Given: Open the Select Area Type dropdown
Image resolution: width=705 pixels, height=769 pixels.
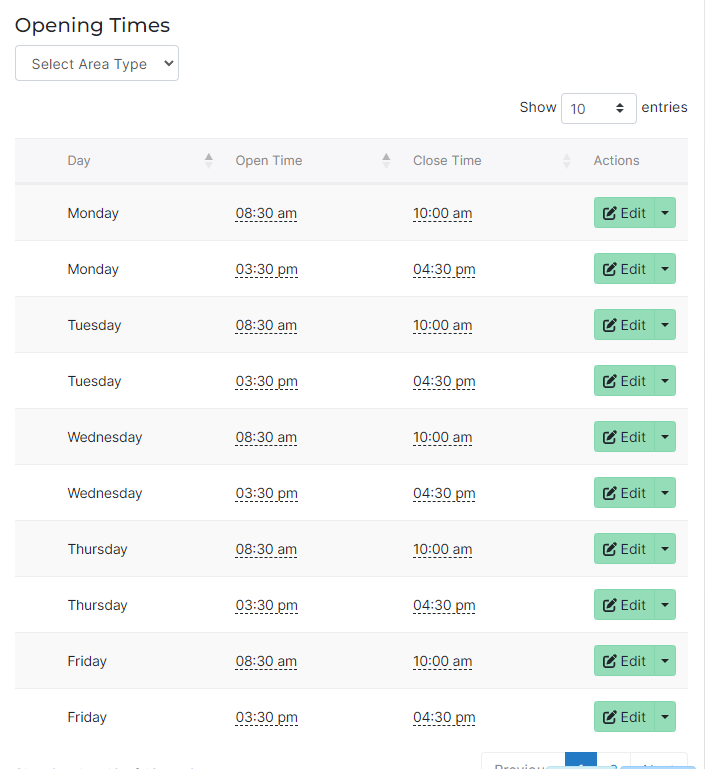Looking at the screenshot, I should click(97, 63).
